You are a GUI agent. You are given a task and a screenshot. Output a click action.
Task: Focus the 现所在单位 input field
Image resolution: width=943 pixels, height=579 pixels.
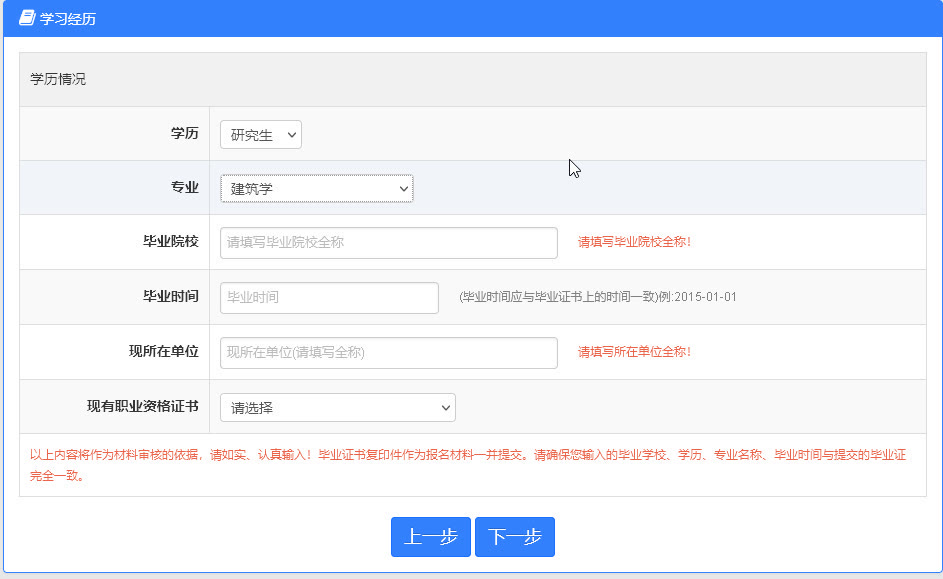389,353
